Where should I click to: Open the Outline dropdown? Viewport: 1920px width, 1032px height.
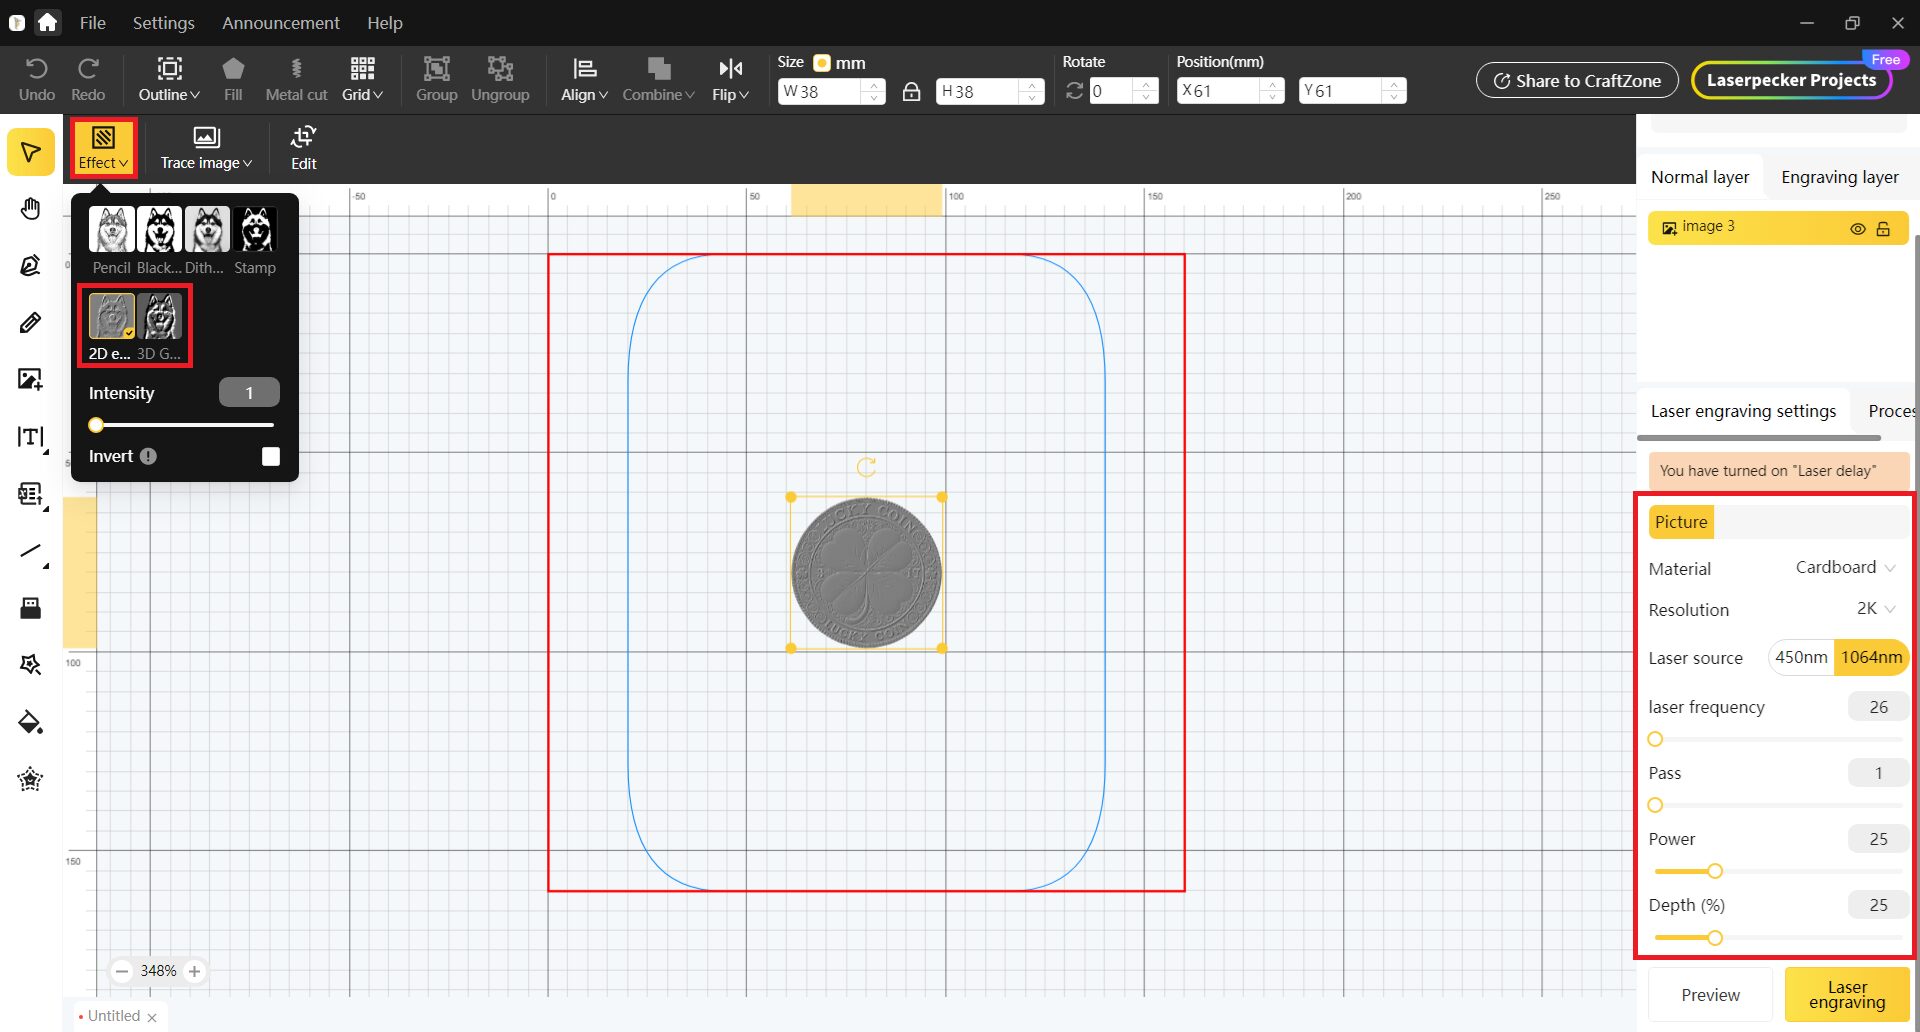coord(169,79)
